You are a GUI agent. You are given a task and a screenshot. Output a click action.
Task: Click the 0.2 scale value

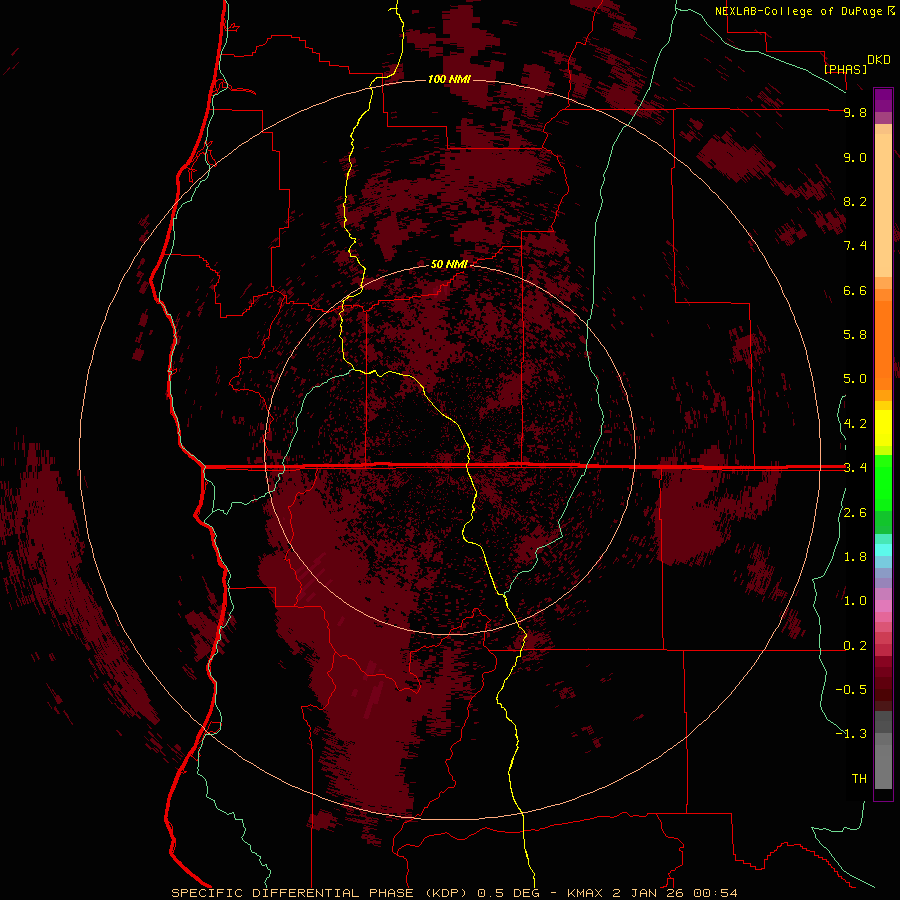[855, 646]
